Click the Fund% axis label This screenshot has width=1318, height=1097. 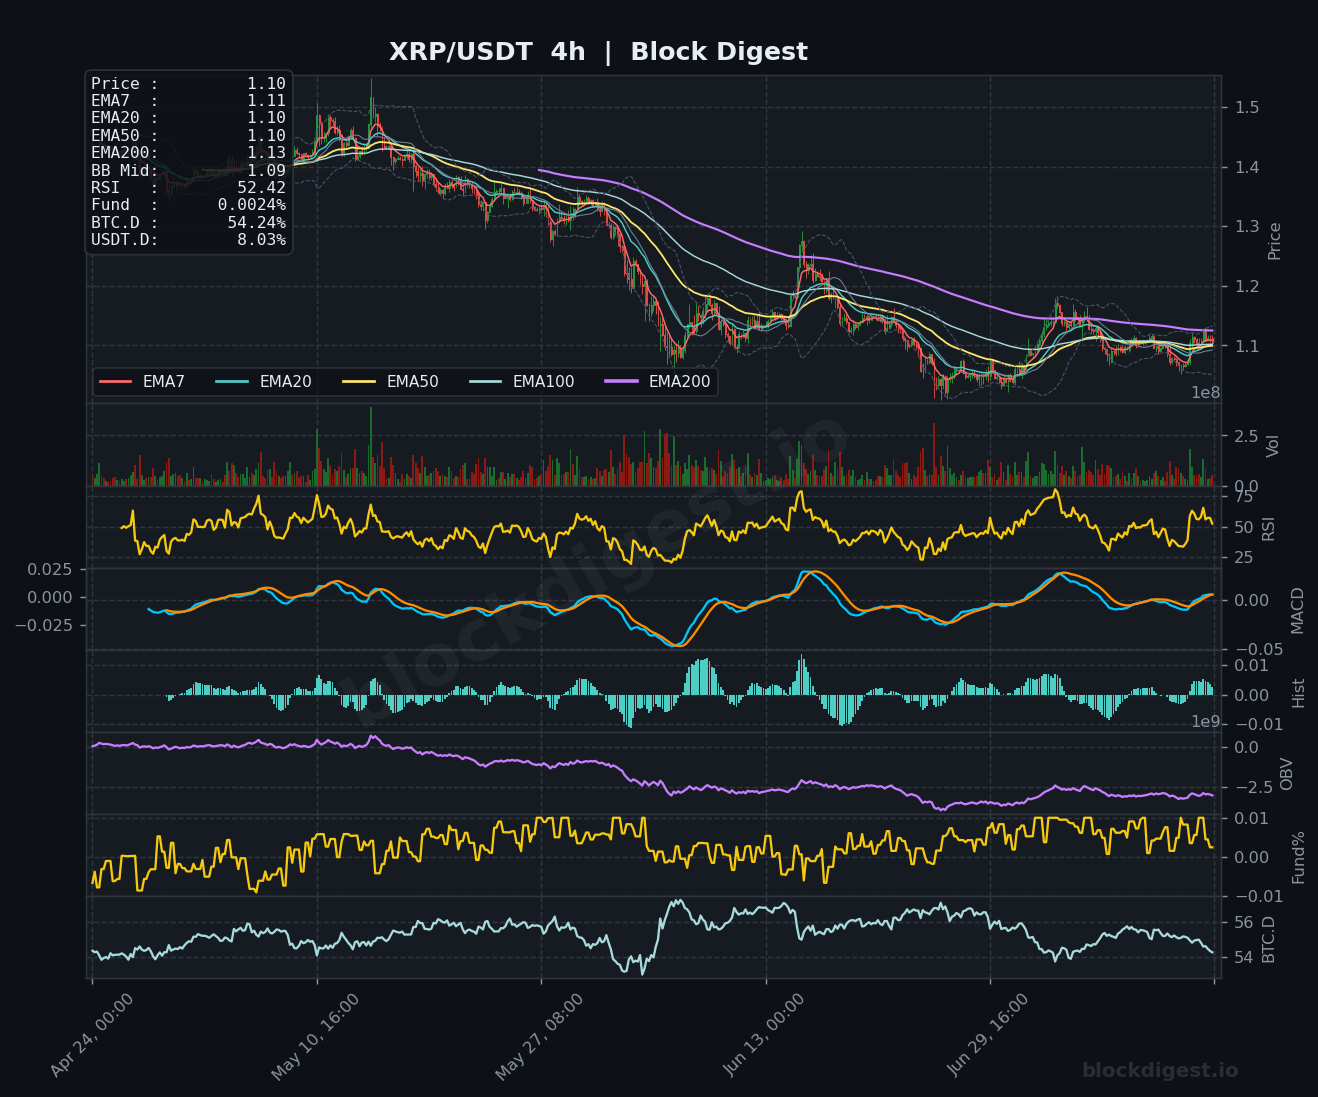point(1298,857)
